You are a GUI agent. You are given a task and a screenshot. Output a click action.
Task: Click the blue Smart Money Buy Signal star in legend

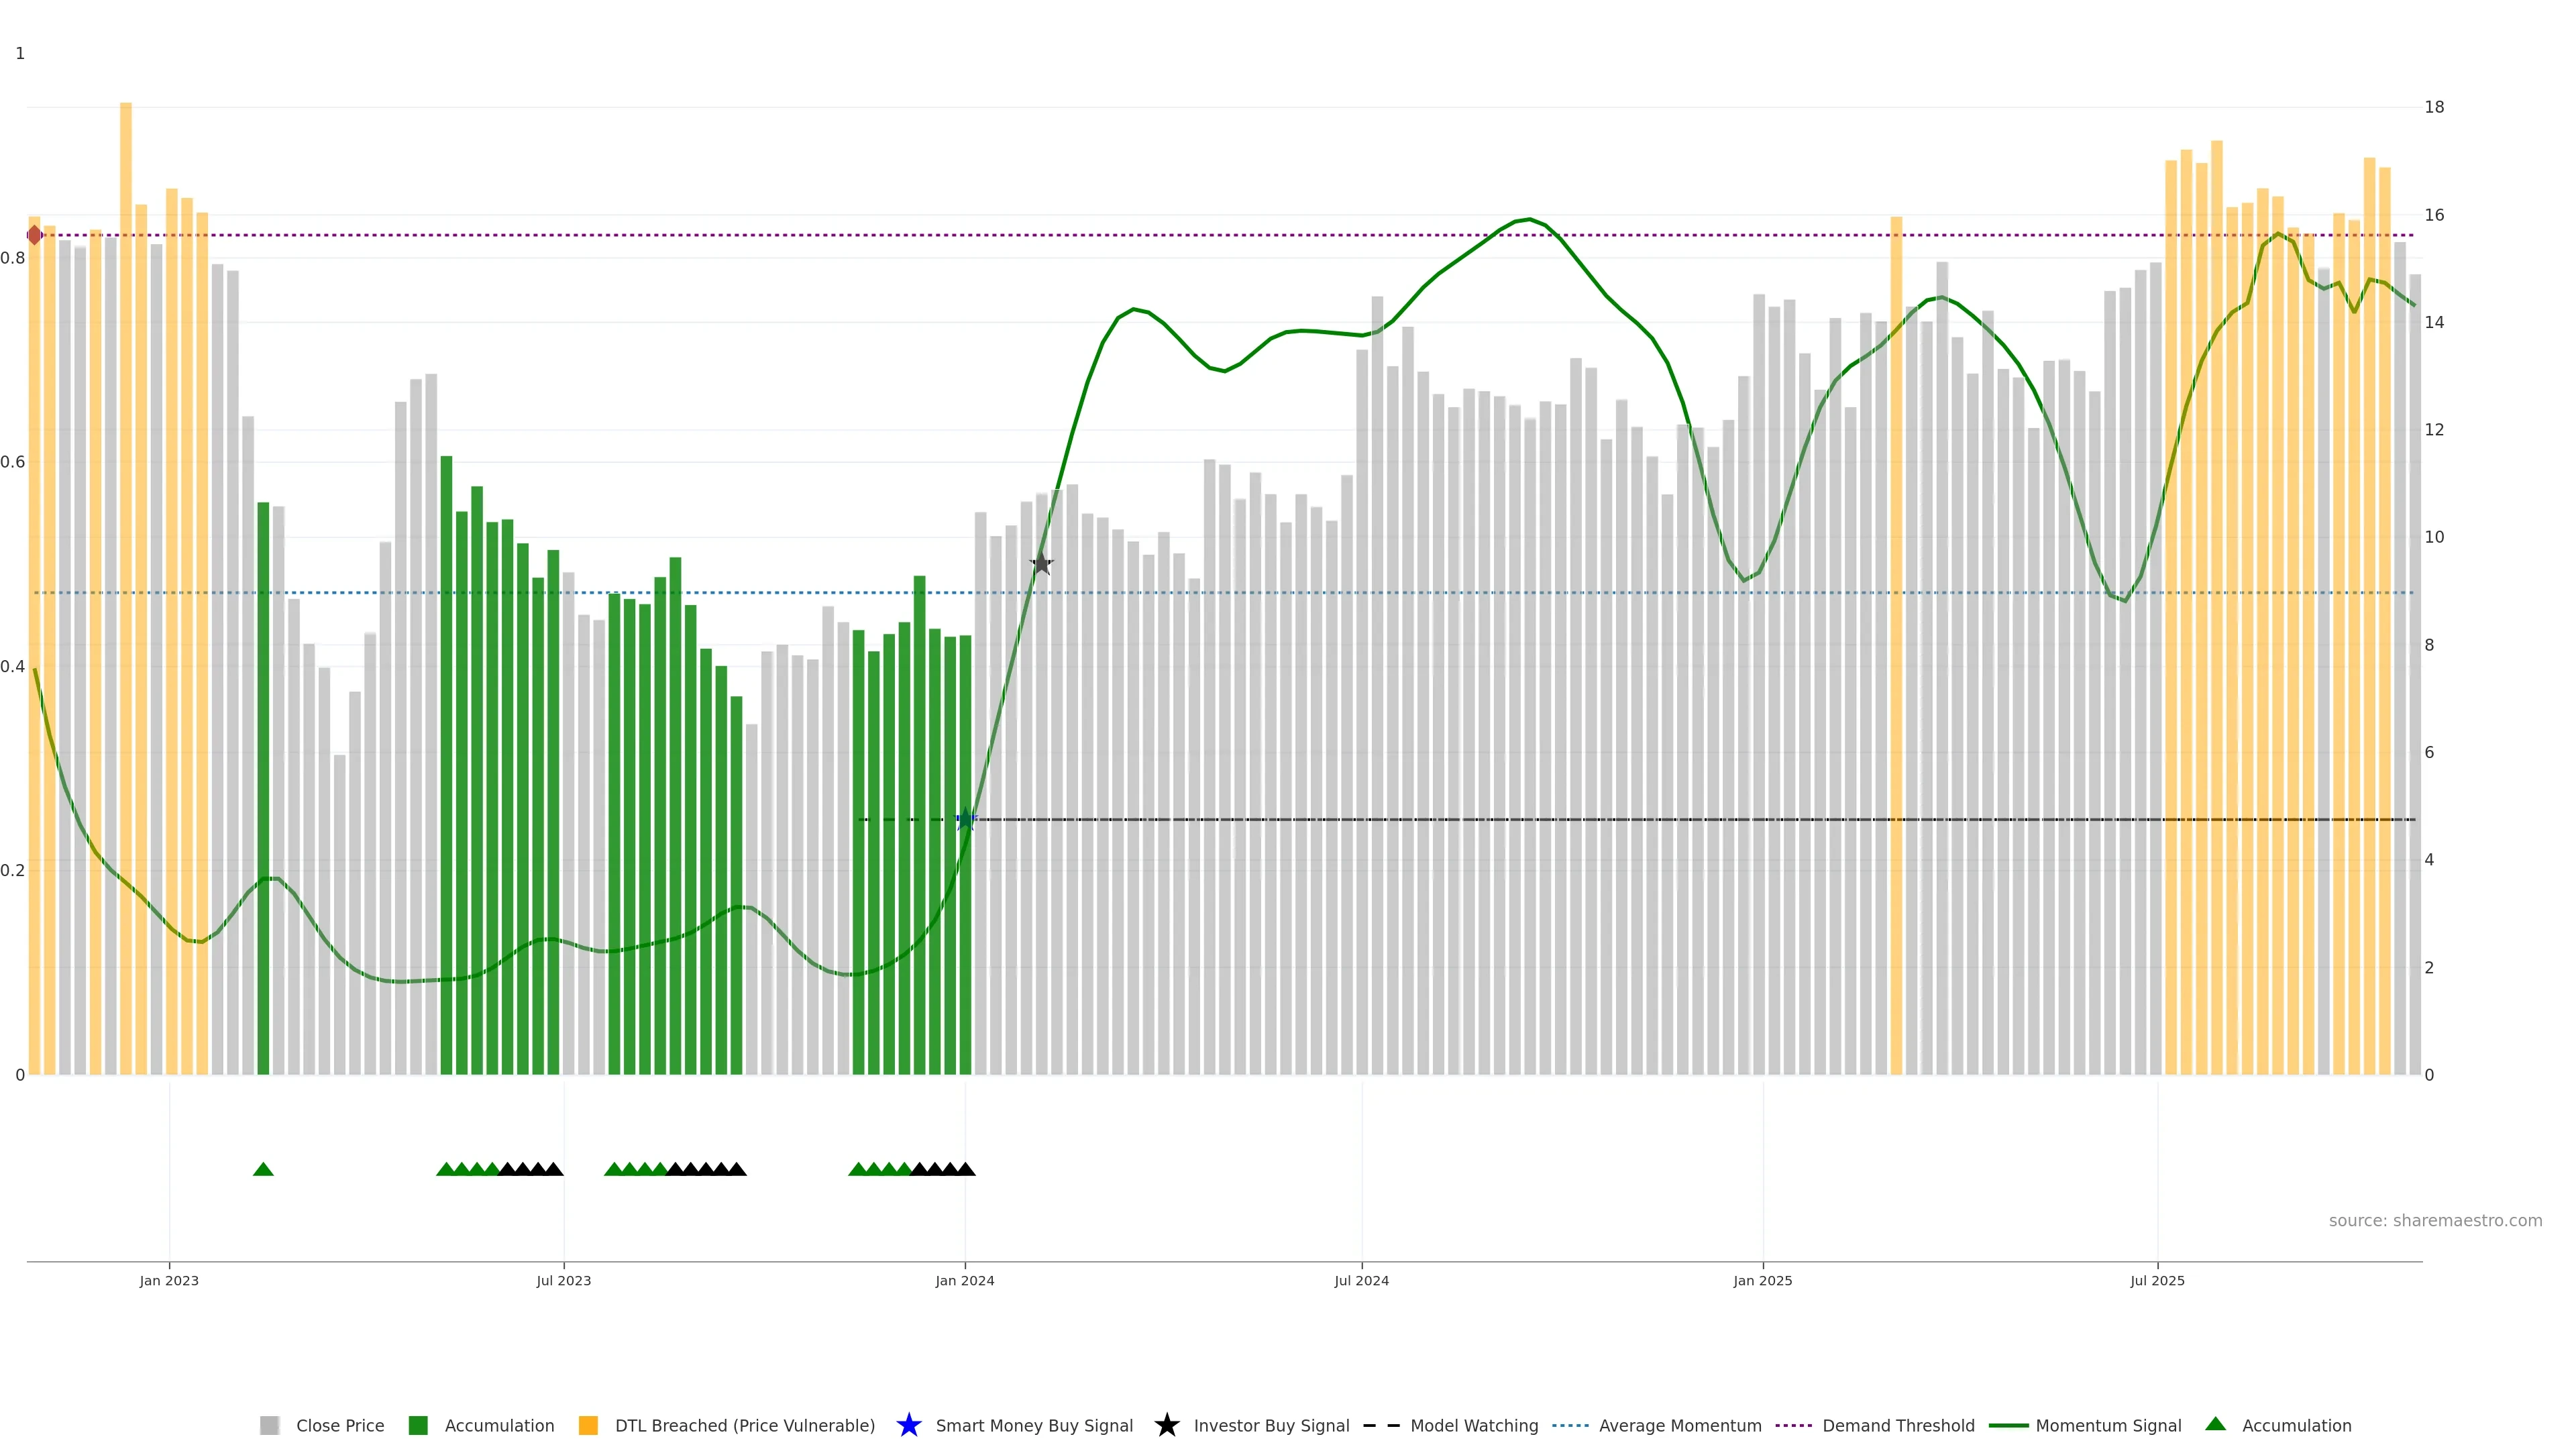(x=908, y=1425)
